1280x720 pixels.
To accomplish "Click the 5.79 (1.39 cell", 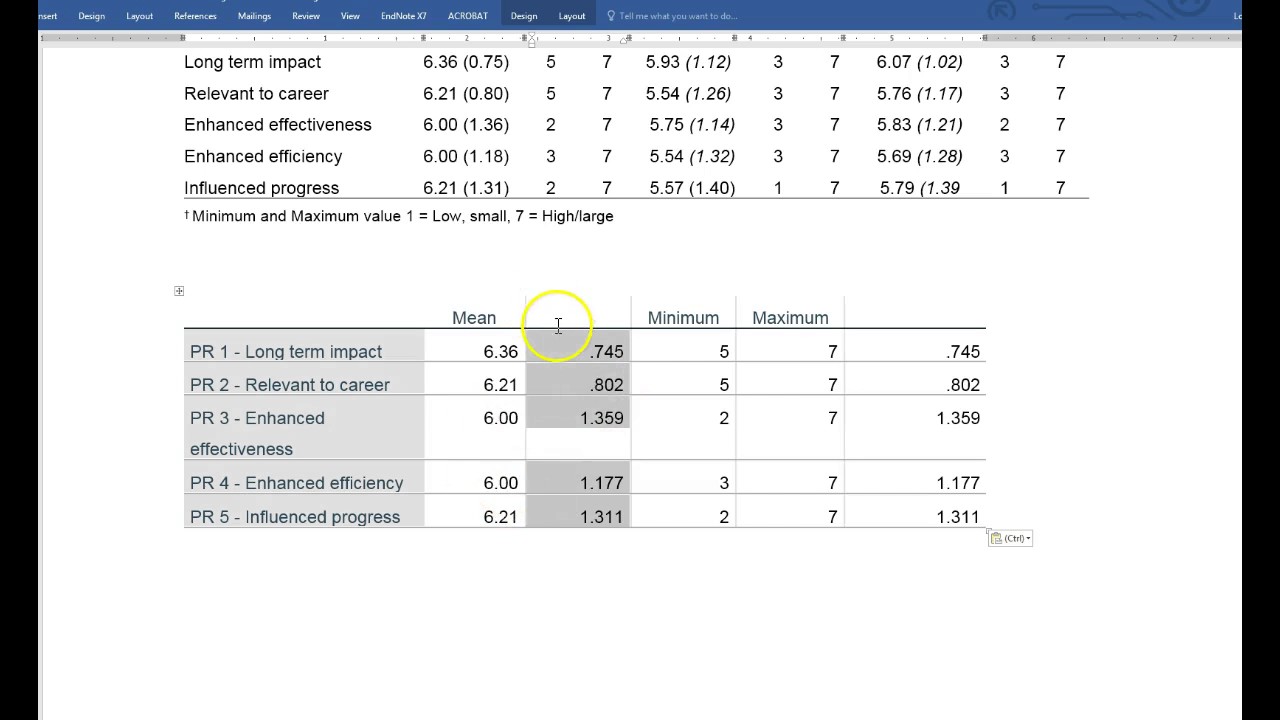I will [920, 188].
